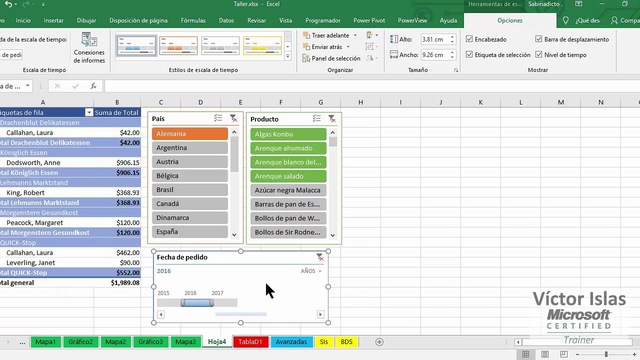Adjust the Alto spinner arrows
Viewport: 640px width, 360px height.
point(452,39)
